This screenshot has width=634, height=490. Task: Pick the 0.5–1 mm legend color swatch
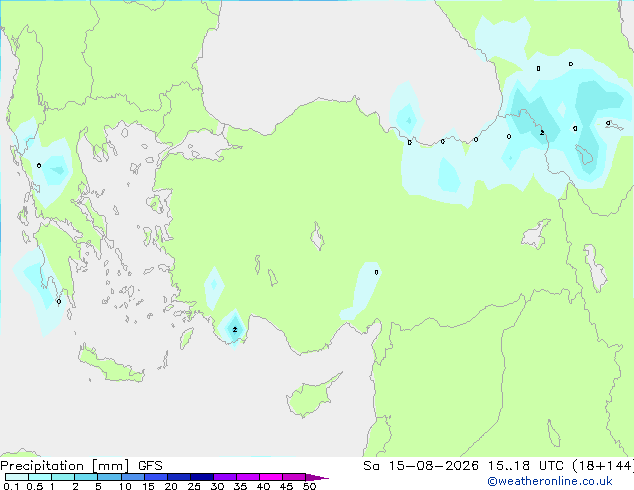pyautogui.click(x=40, y=477)
